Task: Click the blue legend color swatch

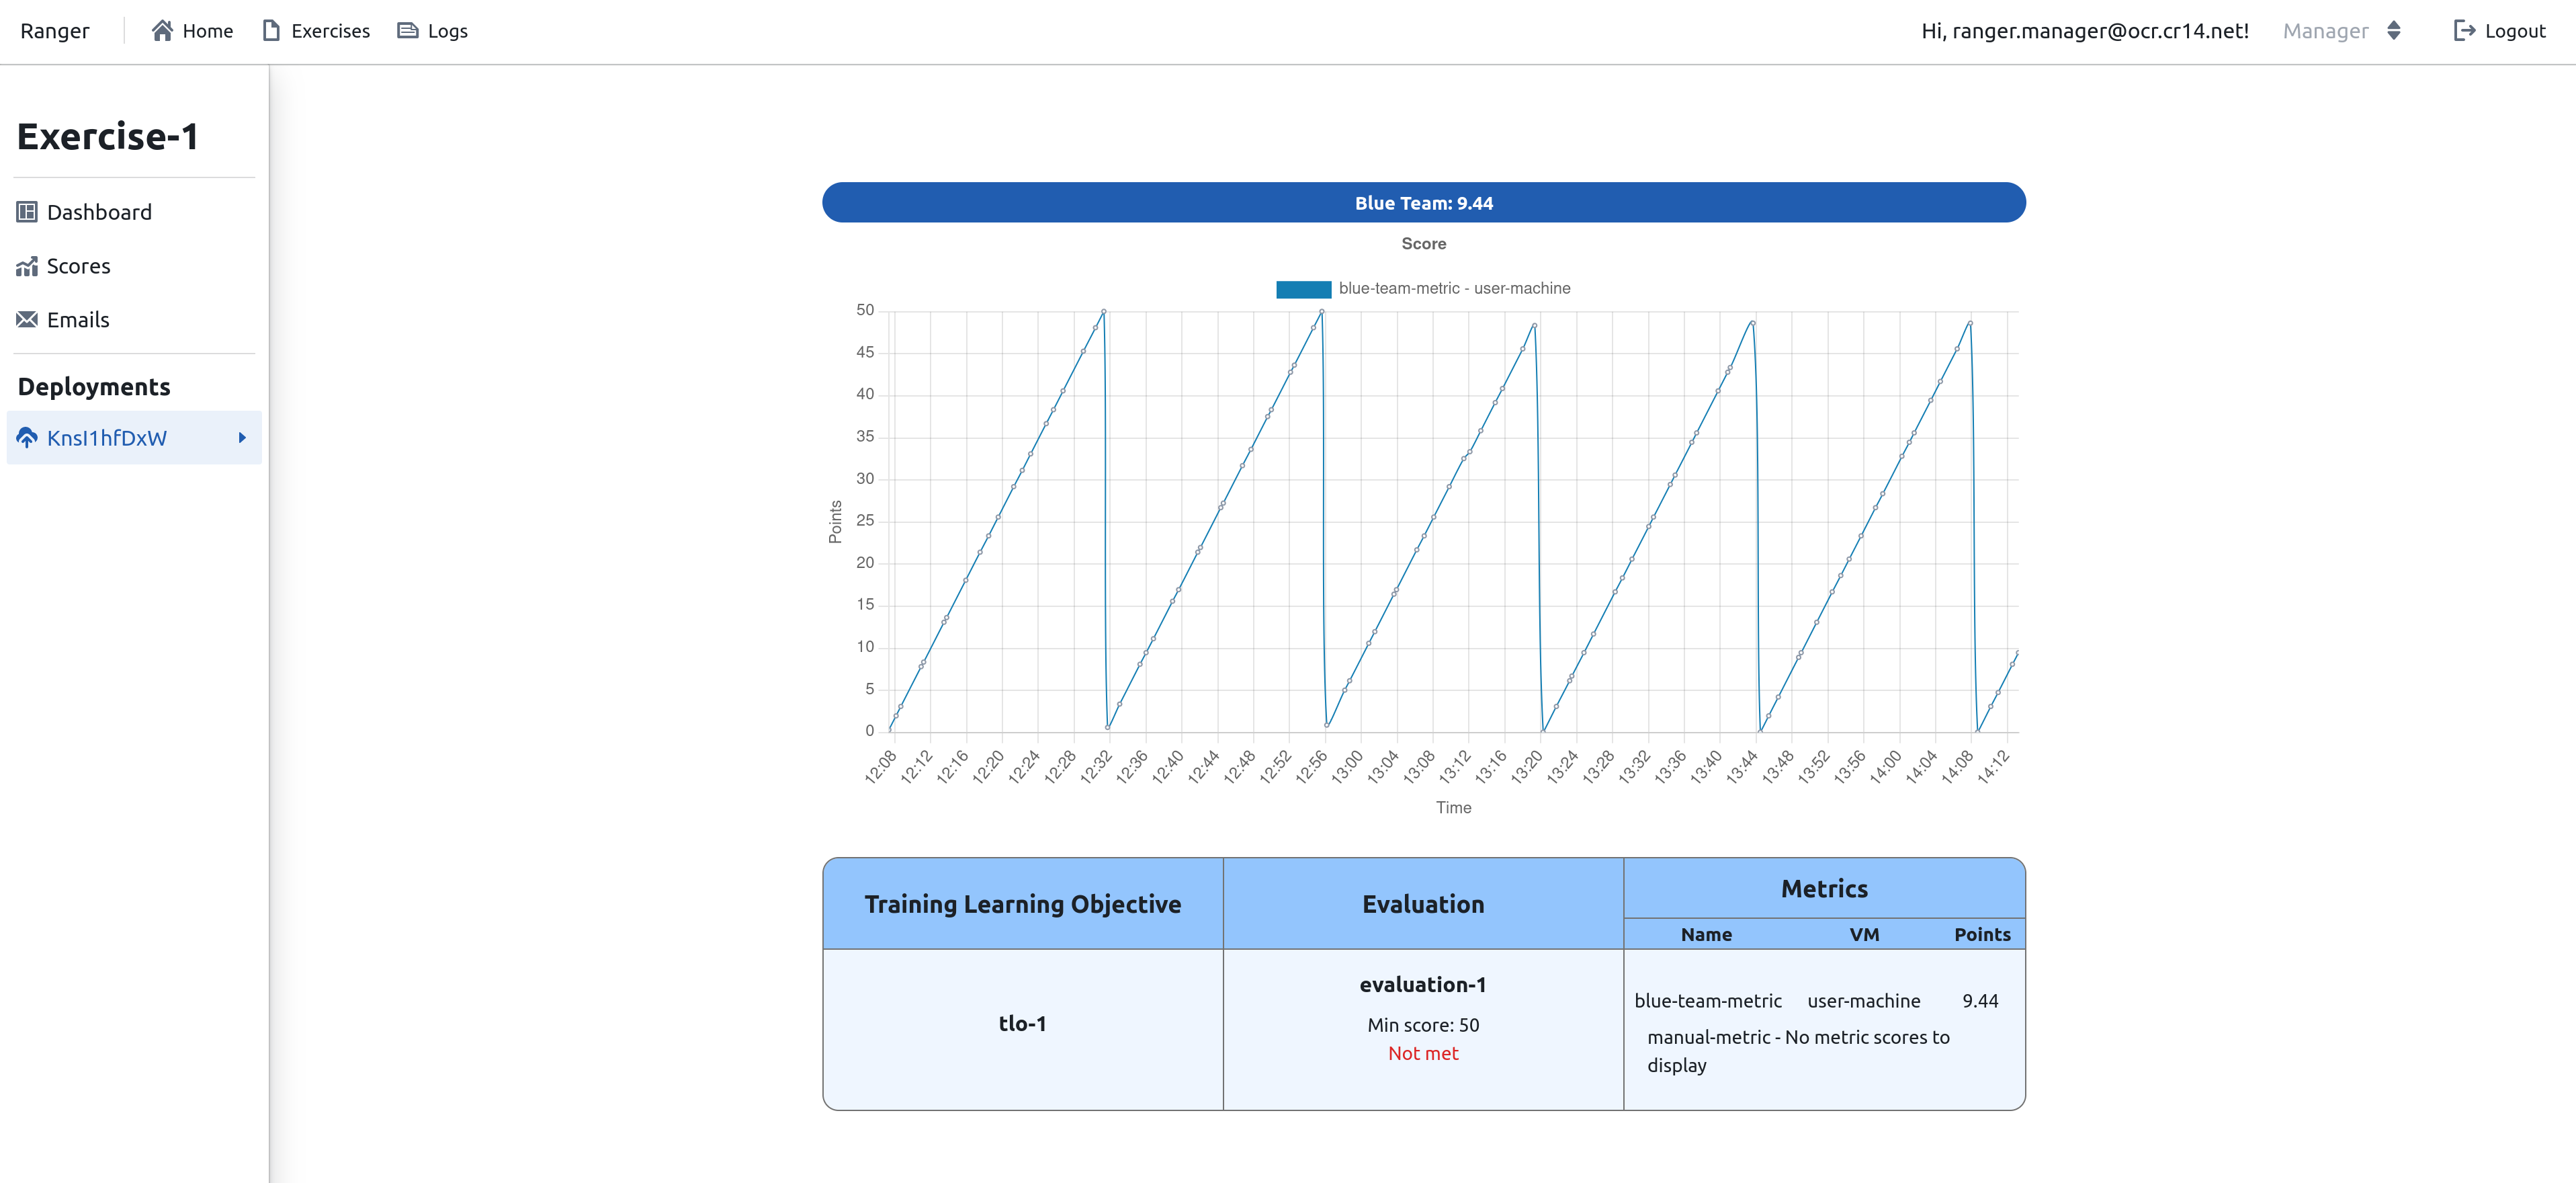Action: click(1303, 289)
